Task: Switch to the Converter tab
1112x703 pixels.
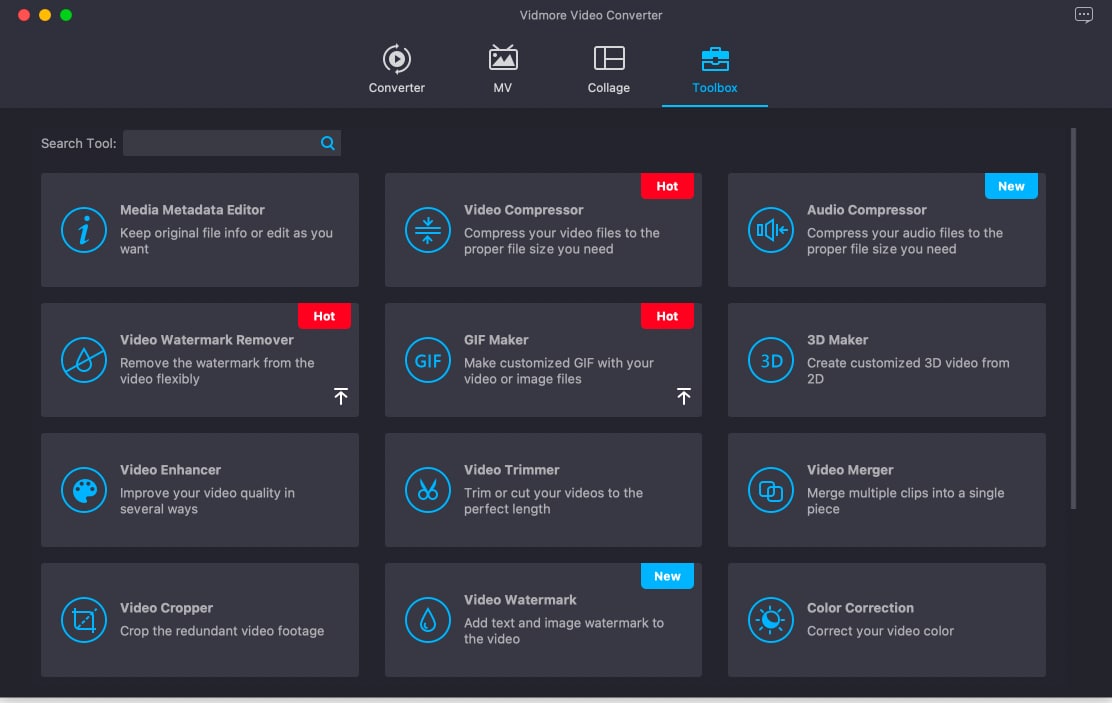Action: (x=397, y=69)
